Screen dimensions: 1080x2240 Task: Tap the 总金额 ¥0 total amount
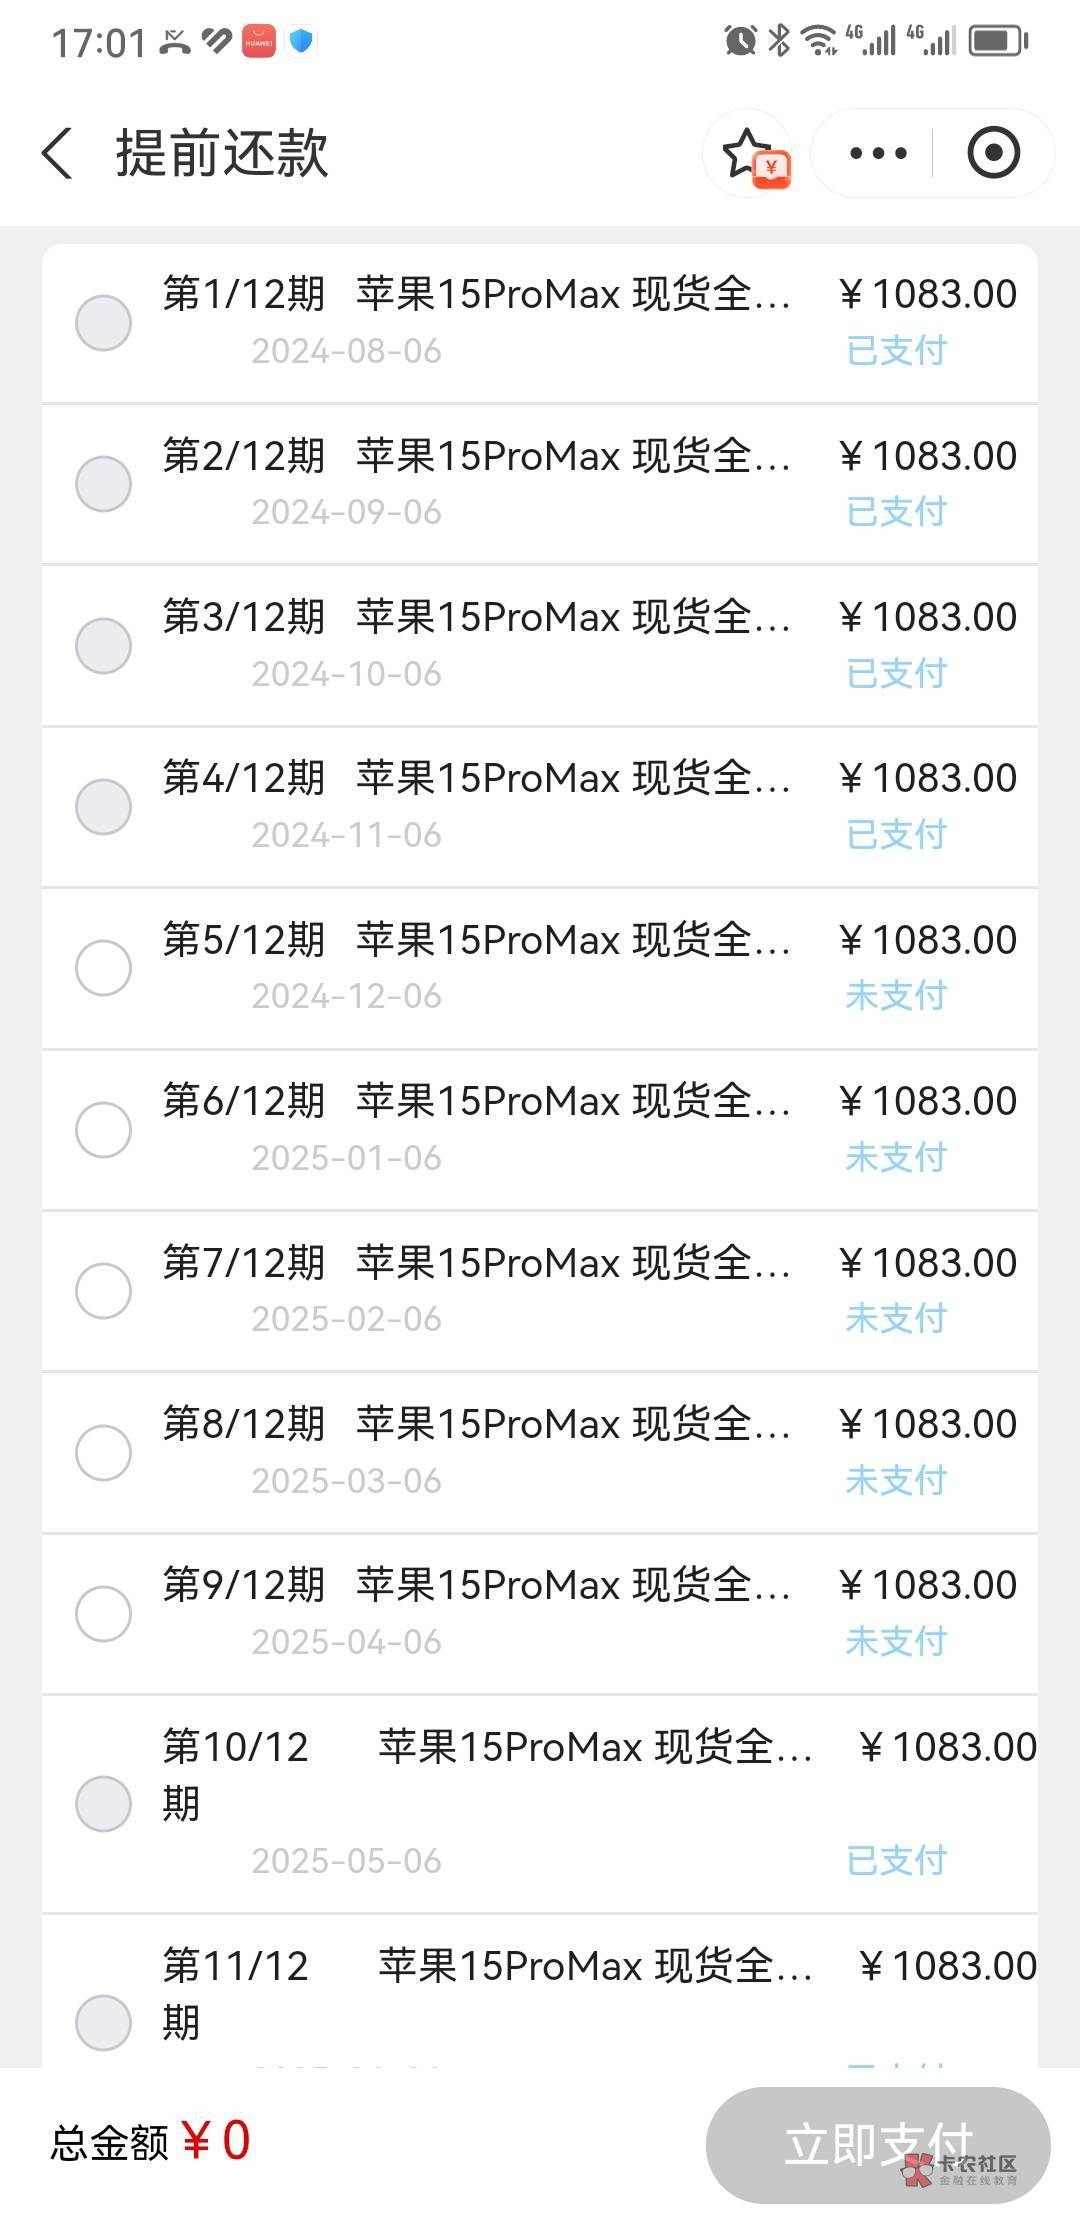pyautogui.click(x=150, y=2142)
